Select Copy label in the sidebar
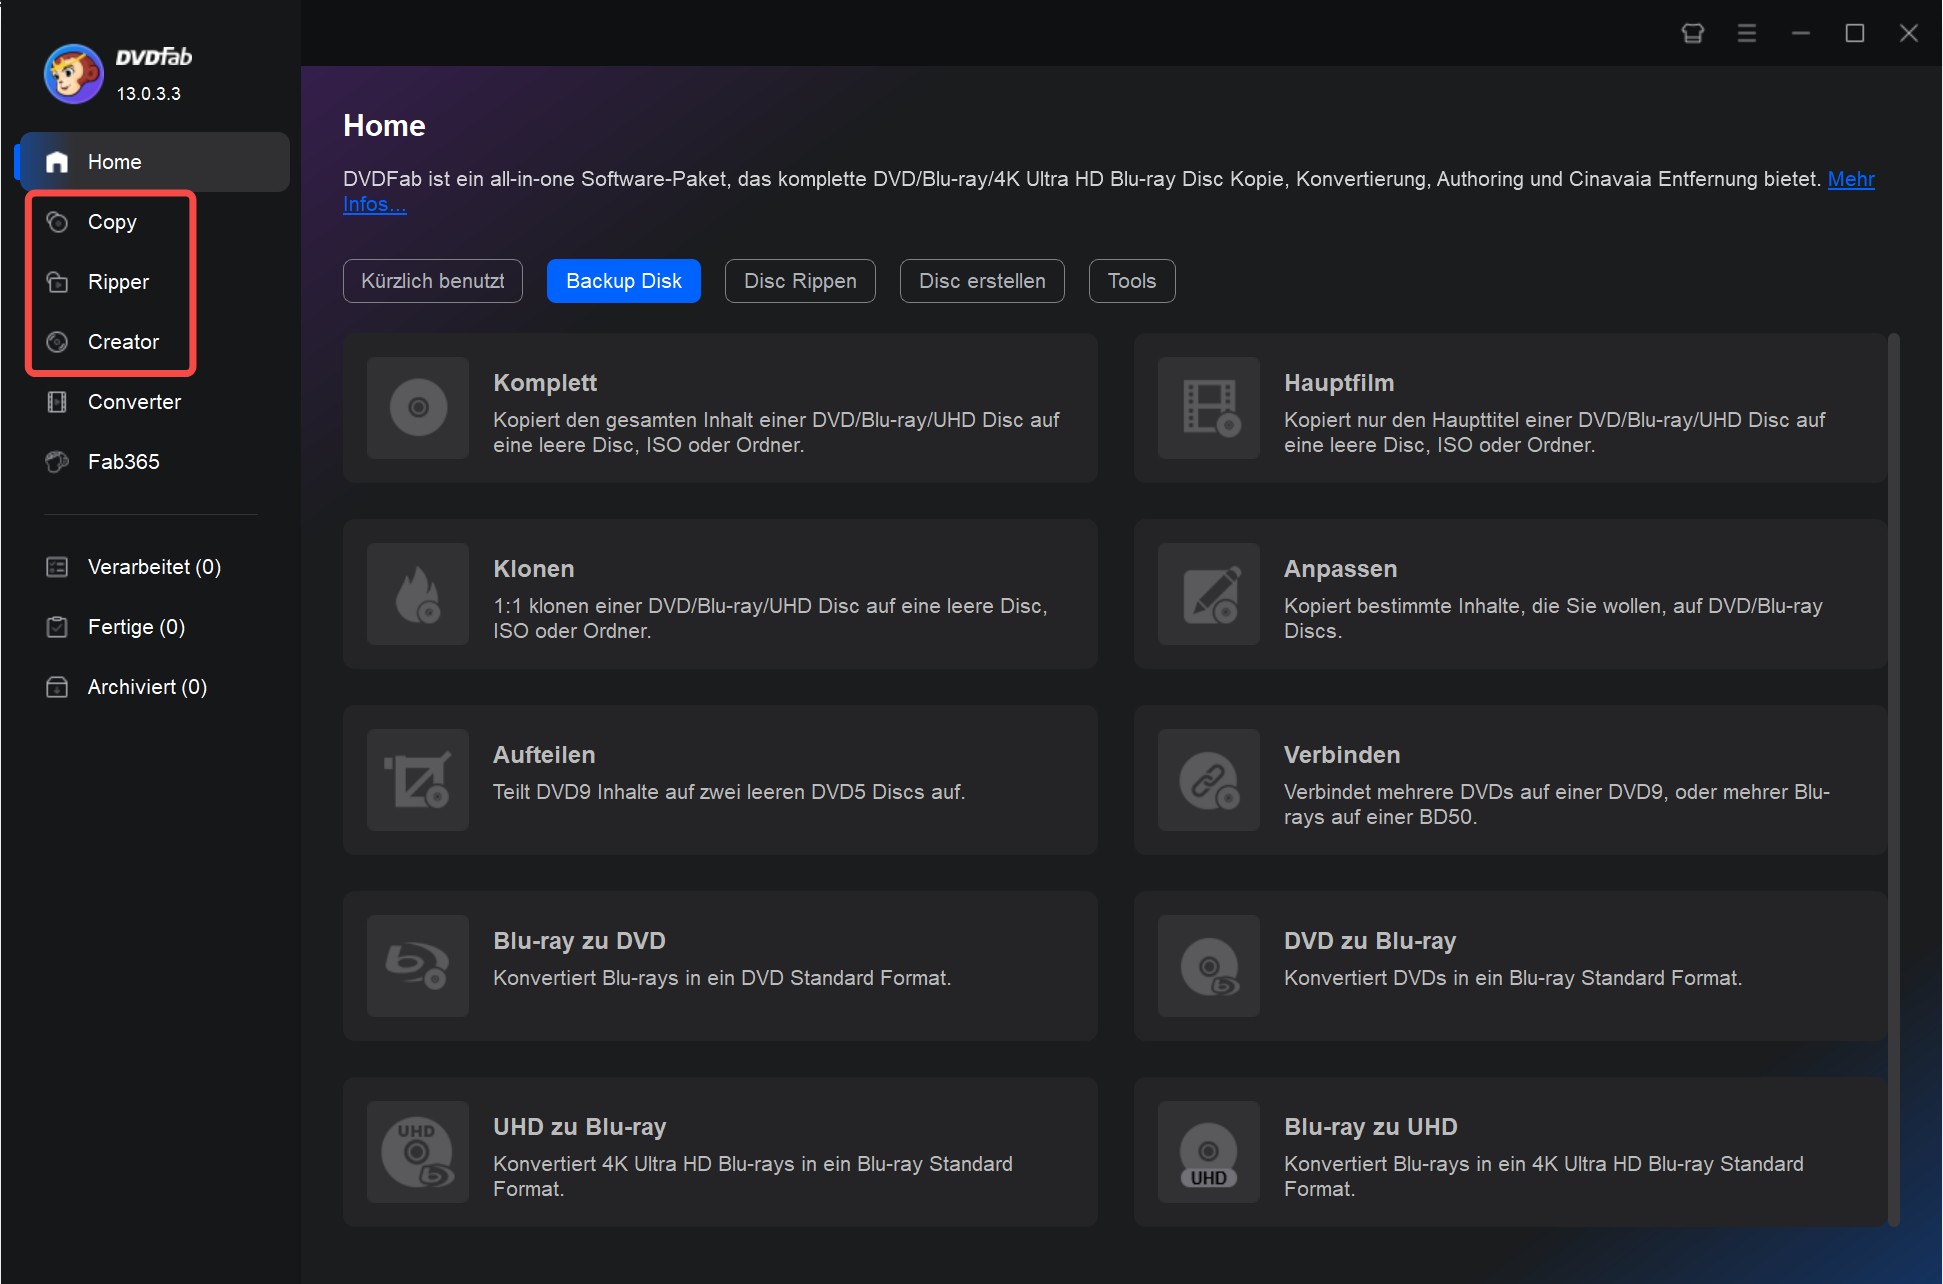Image resolution: width=1943 pixels, height=1284 pixels. click(112, 222)
